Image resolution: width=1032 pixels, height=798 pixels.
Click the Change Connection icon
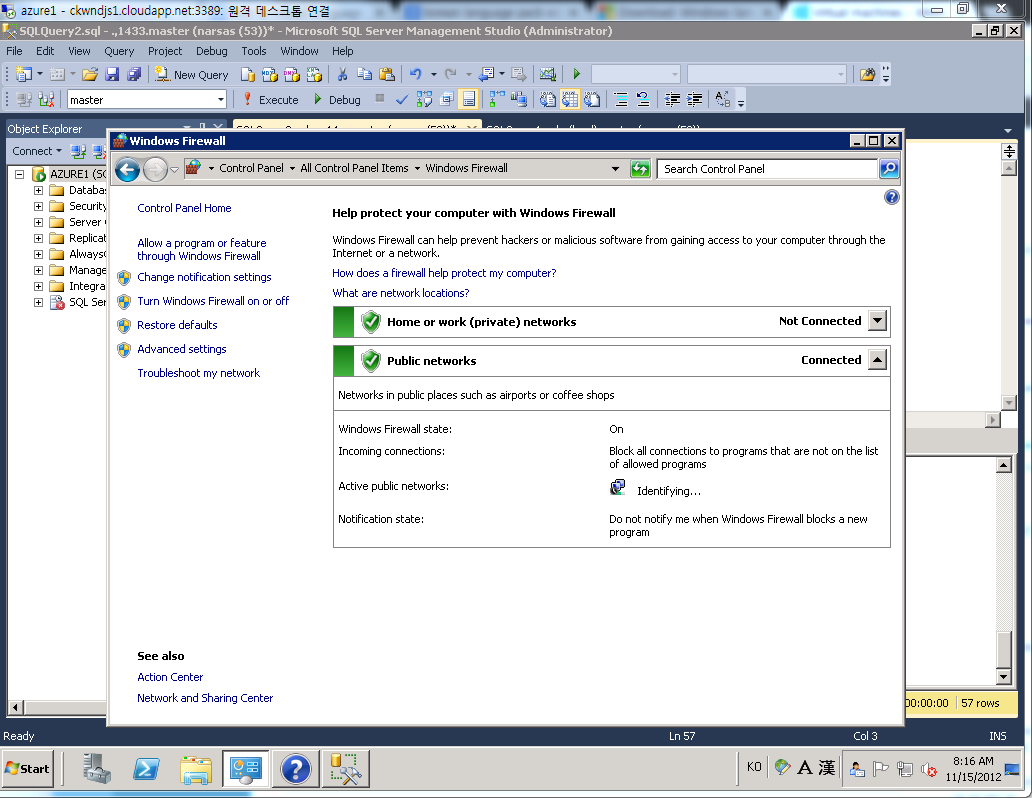(x=46, y=99)
